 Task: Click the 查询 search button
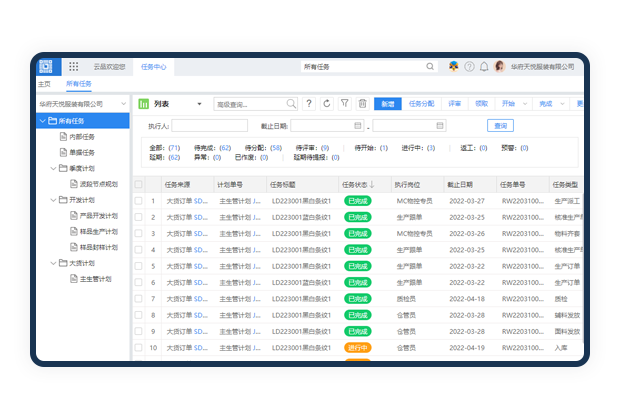500,126
